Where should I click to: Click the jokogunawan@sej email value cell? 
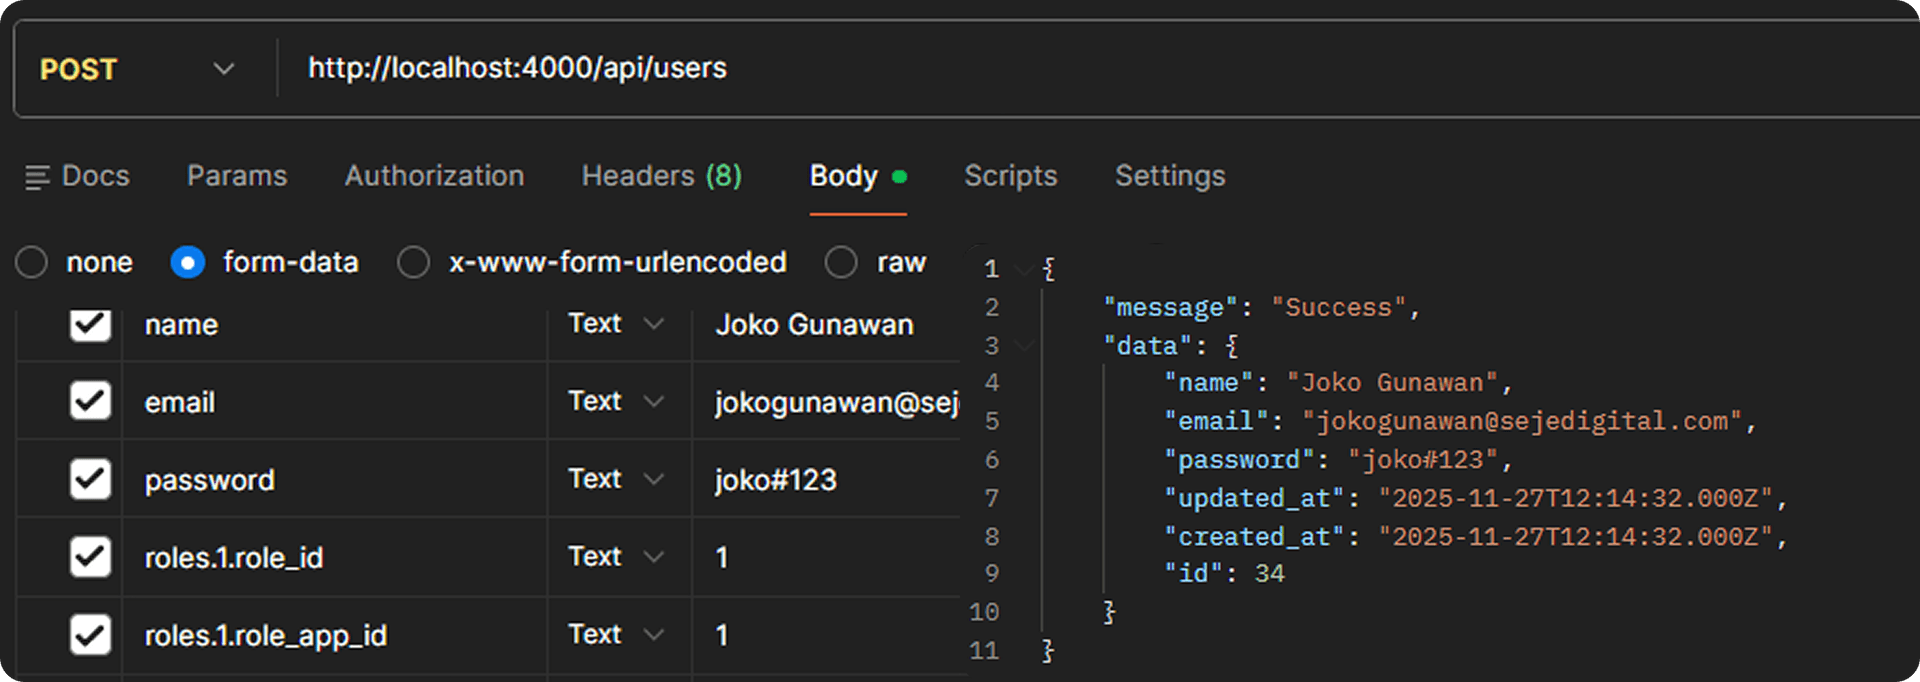coord(827,401)
